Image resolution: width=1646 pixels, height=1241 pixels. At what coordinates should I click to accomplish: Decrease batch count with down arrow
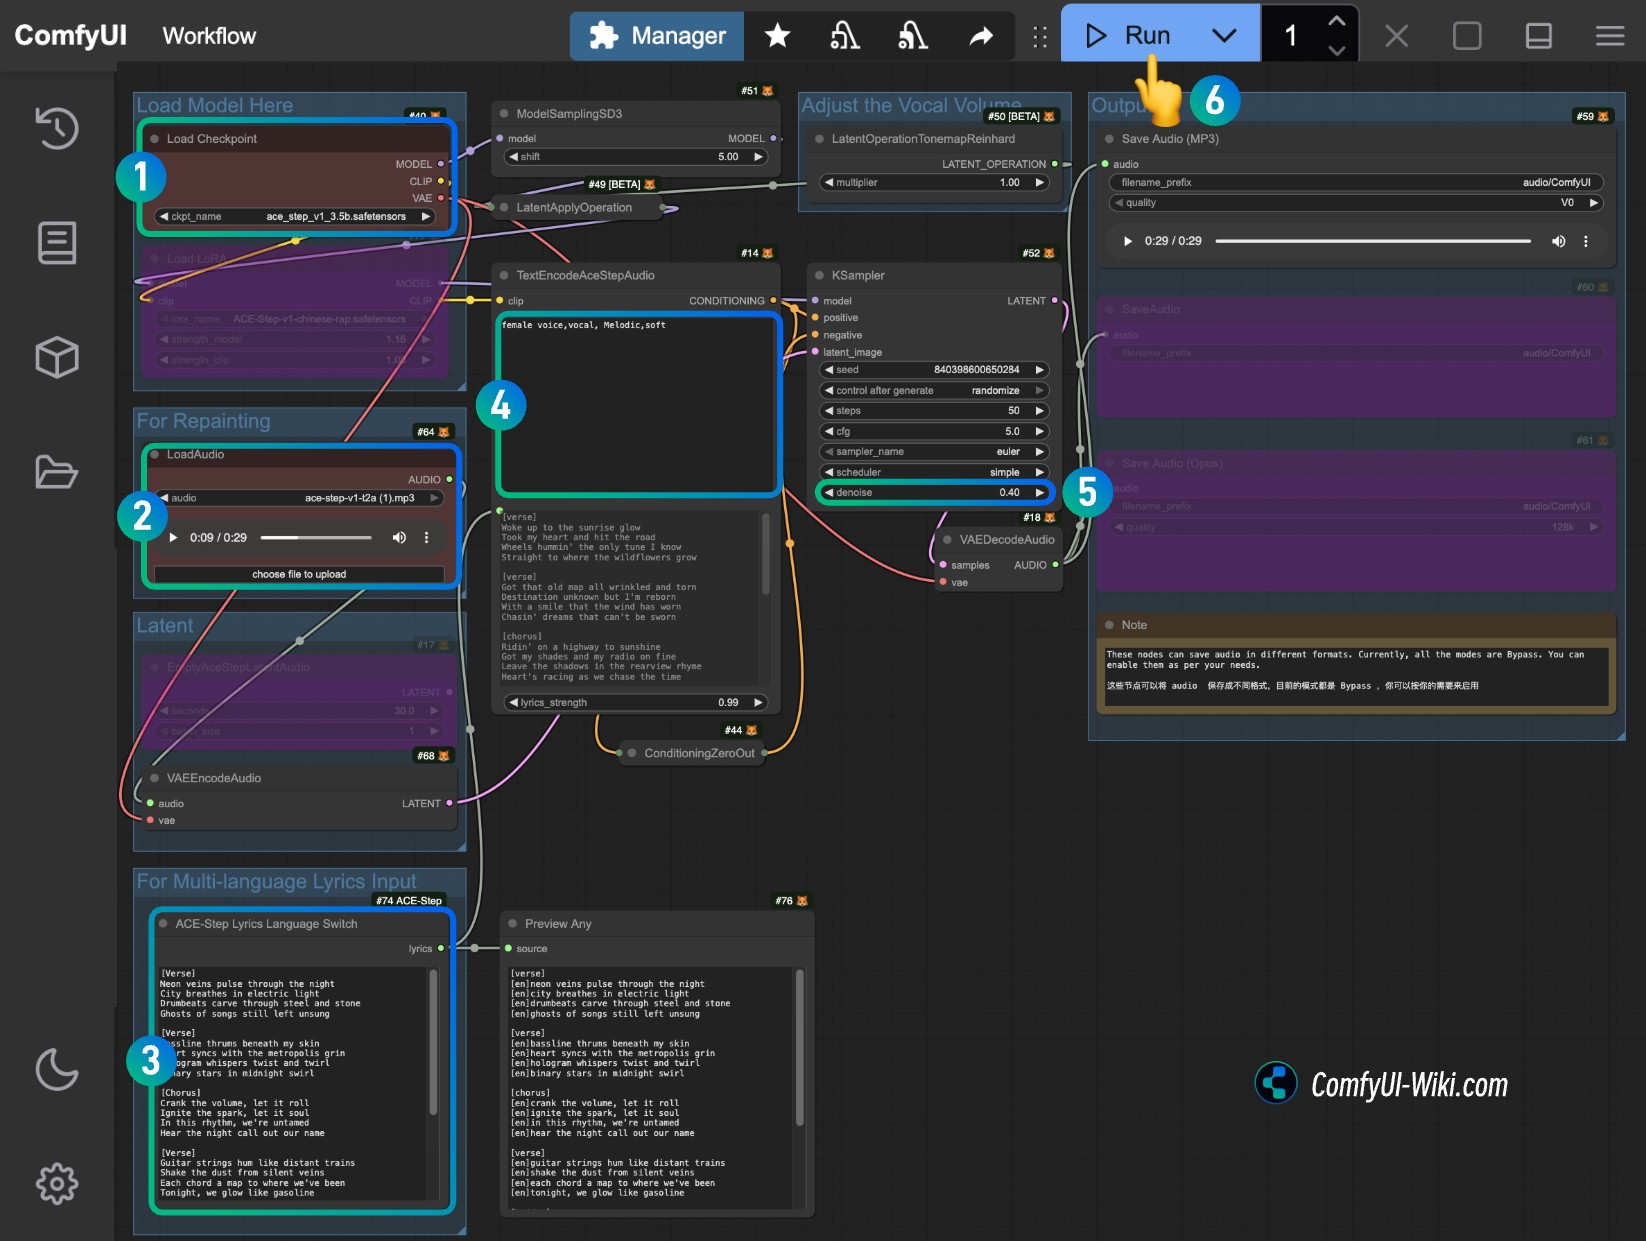[x=1337, y=50]
